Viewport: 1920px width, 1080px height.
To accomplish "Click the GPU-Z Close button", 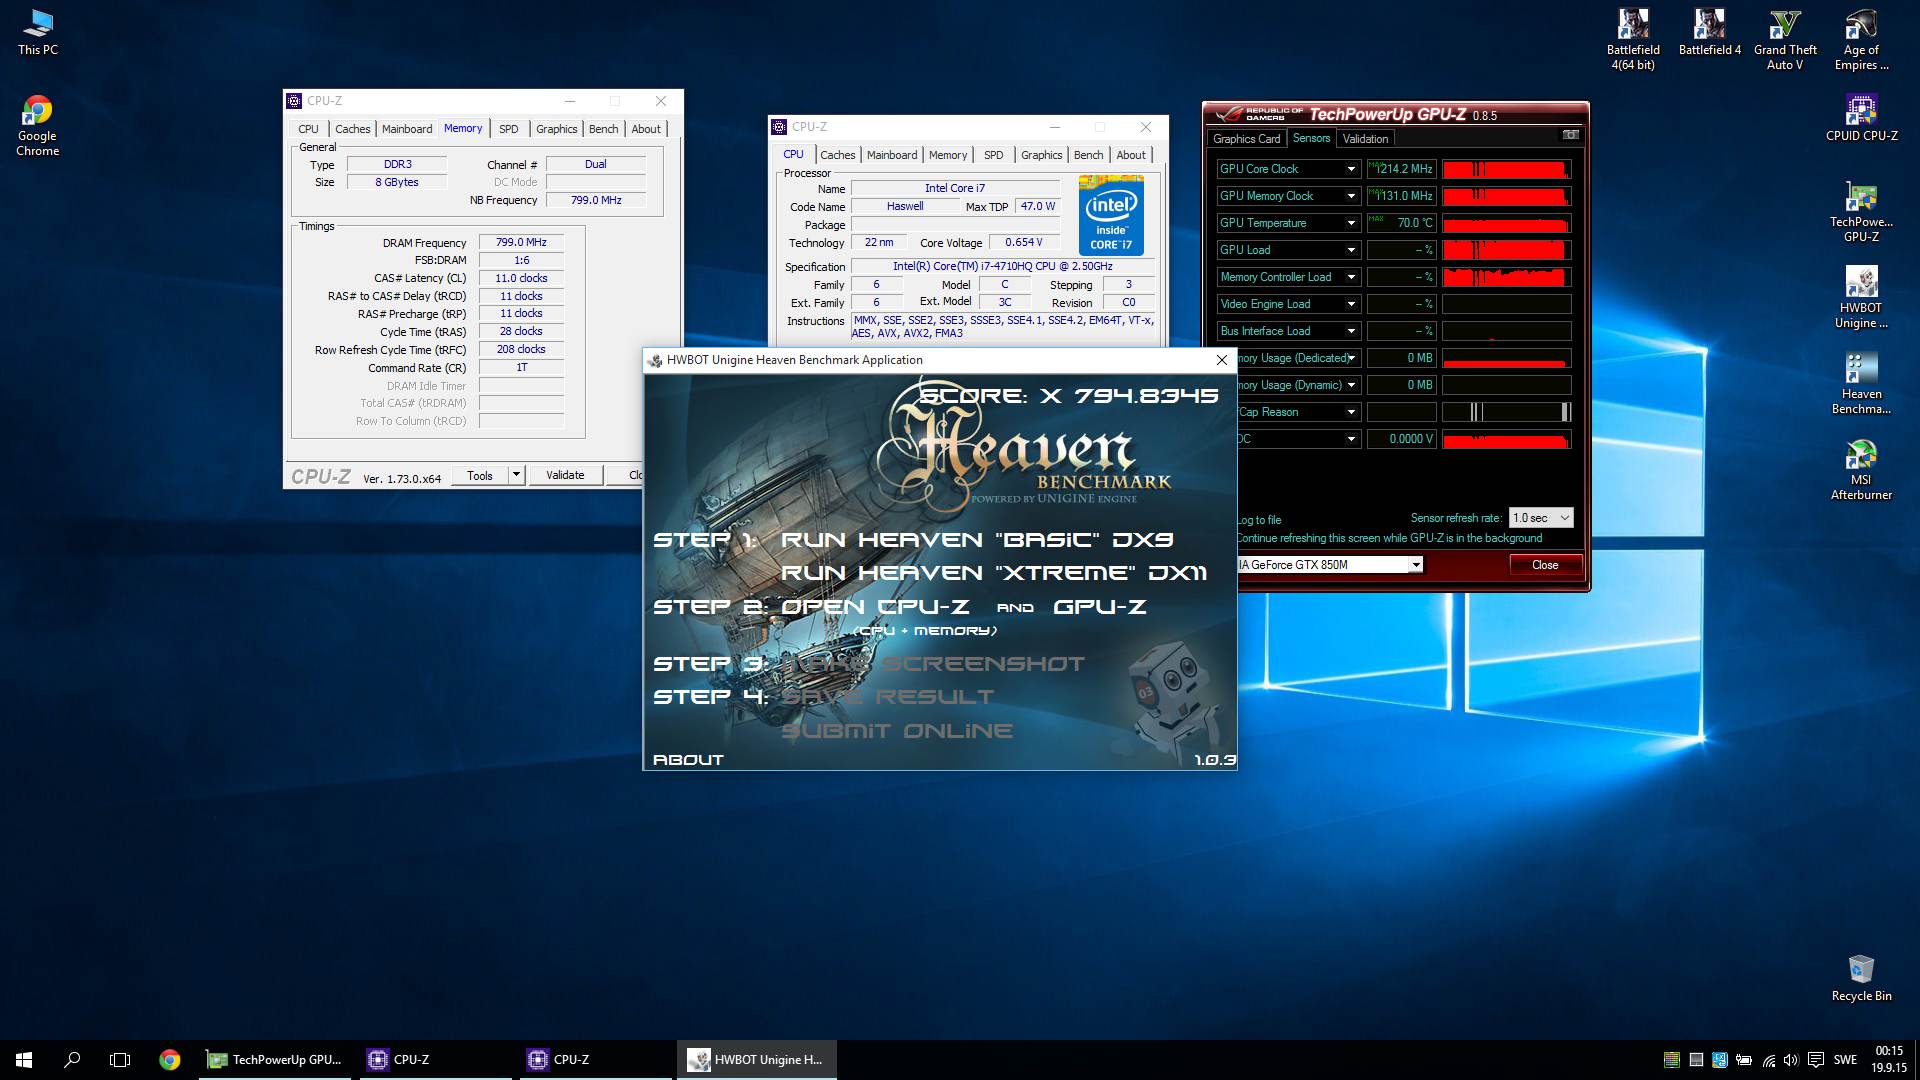I will (x=1545, y=565).
